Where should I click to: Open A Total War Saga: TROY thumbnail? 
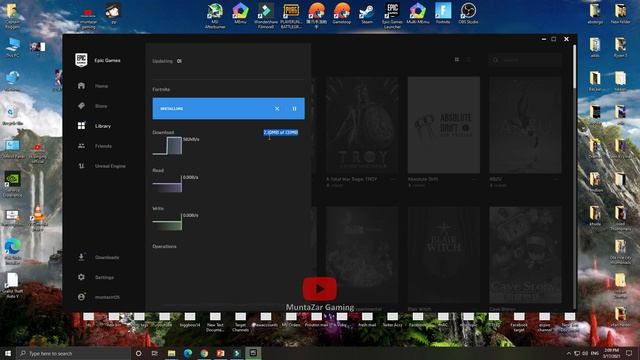[362, 125]
